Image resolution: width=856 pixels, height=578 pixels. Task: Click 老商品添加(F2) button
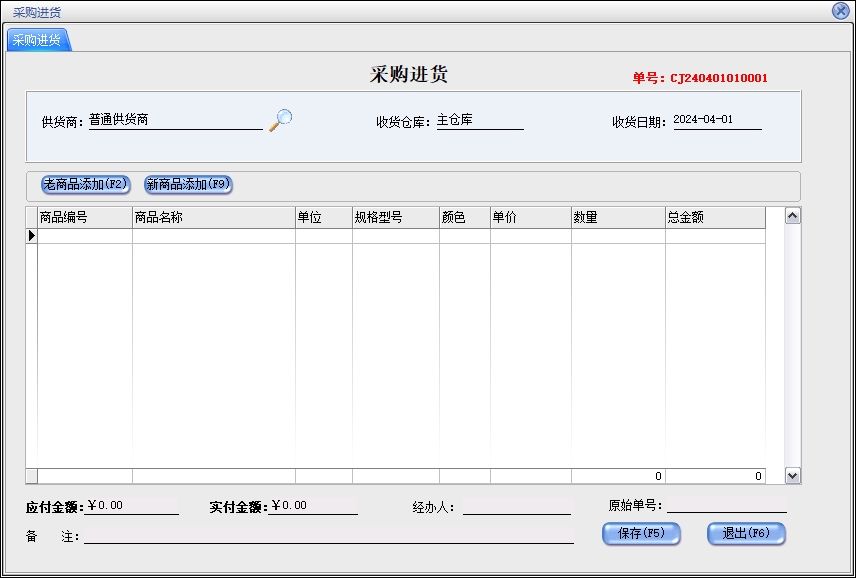(x=86, y=185)
